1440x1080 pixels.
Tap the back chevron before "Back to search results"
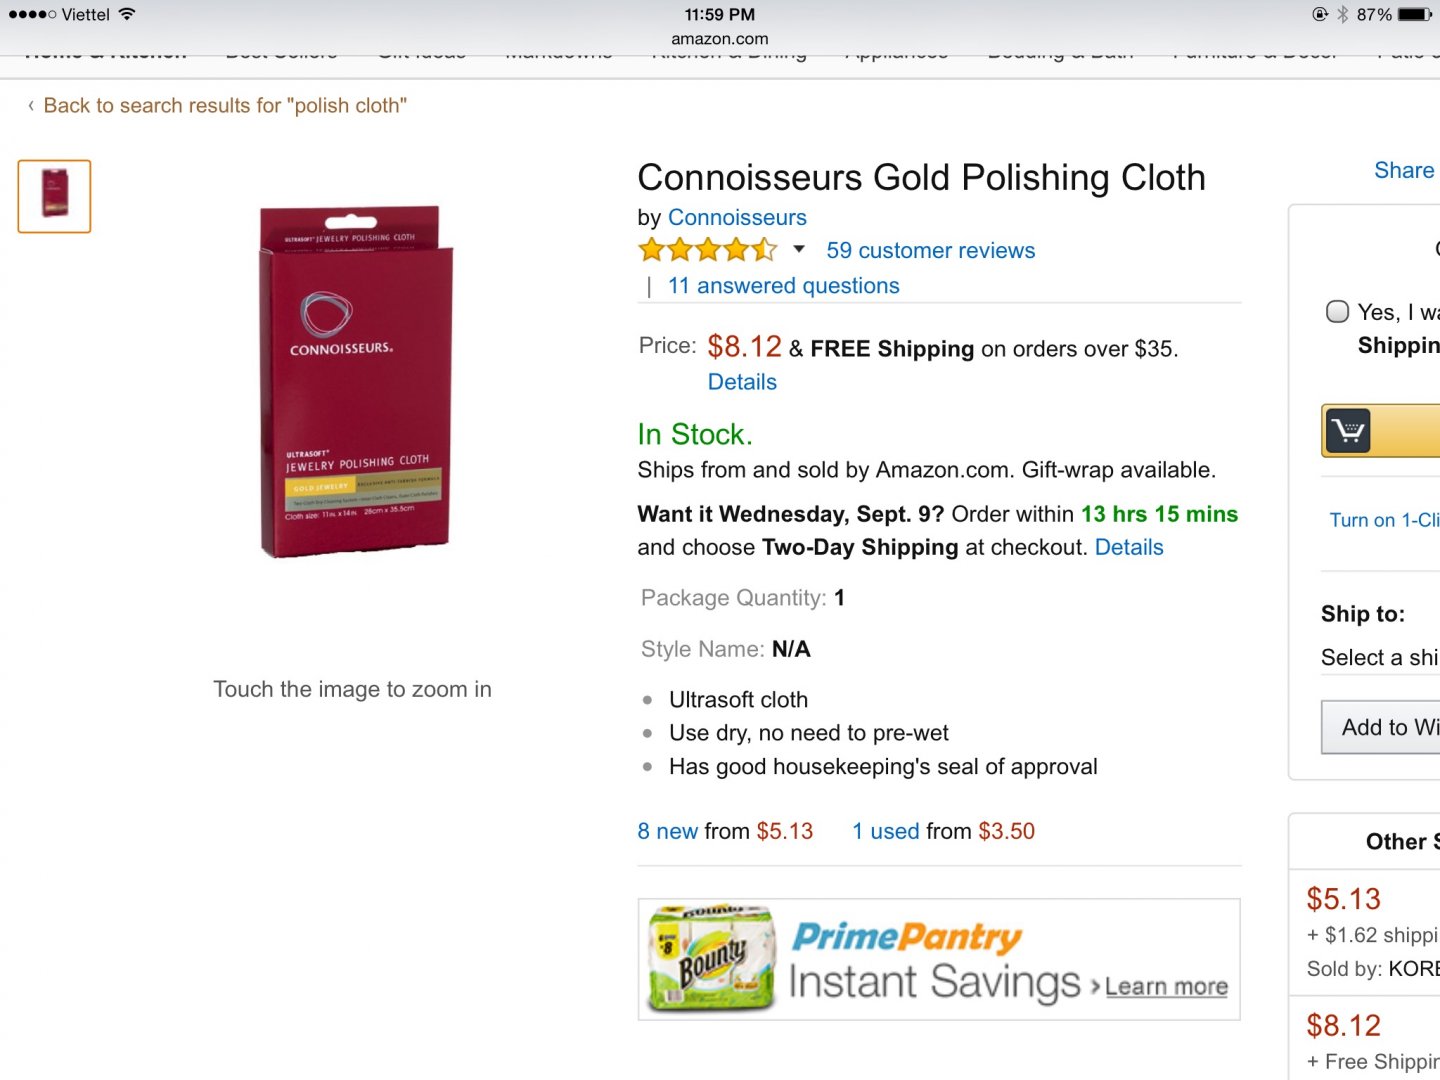tap(31, 106)
